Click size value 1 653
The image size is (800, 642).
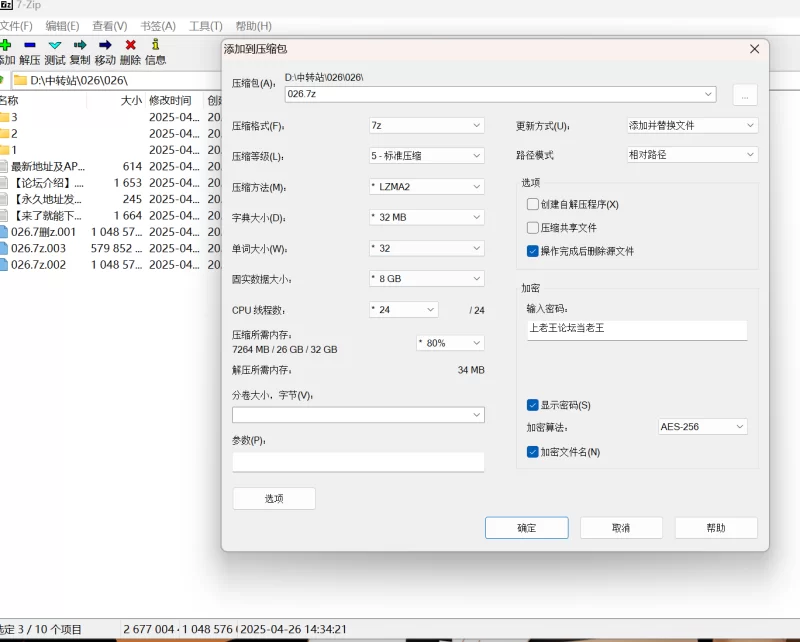[128, 183]
